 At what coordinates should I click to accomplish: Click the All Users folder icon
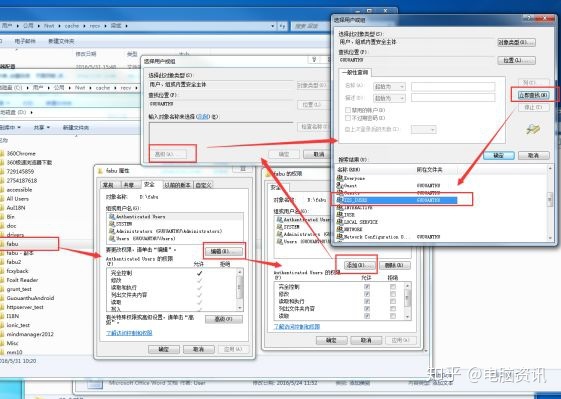click(2, 199)
